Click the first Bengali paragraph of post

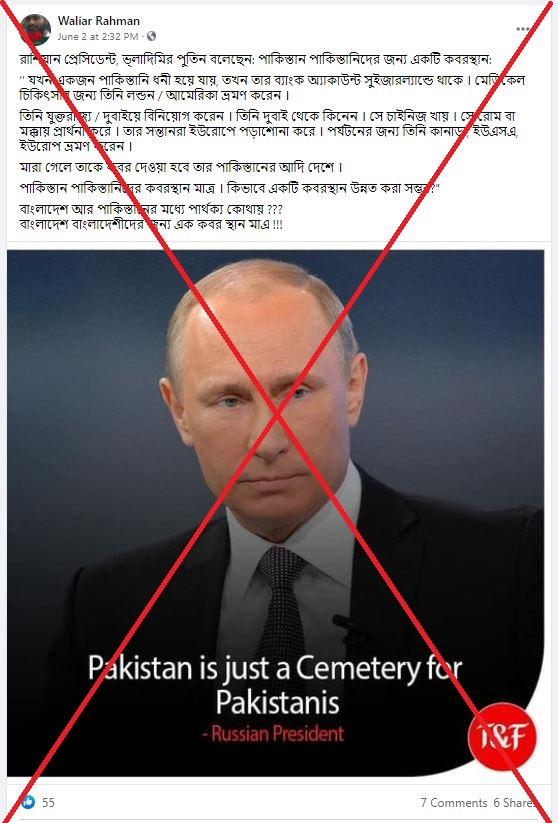click(x=256, y=59)
